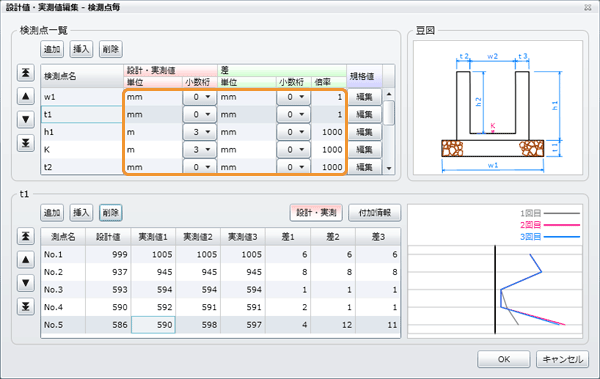
Task: Move down arrow in t1 section
Action: click(26, 283)
